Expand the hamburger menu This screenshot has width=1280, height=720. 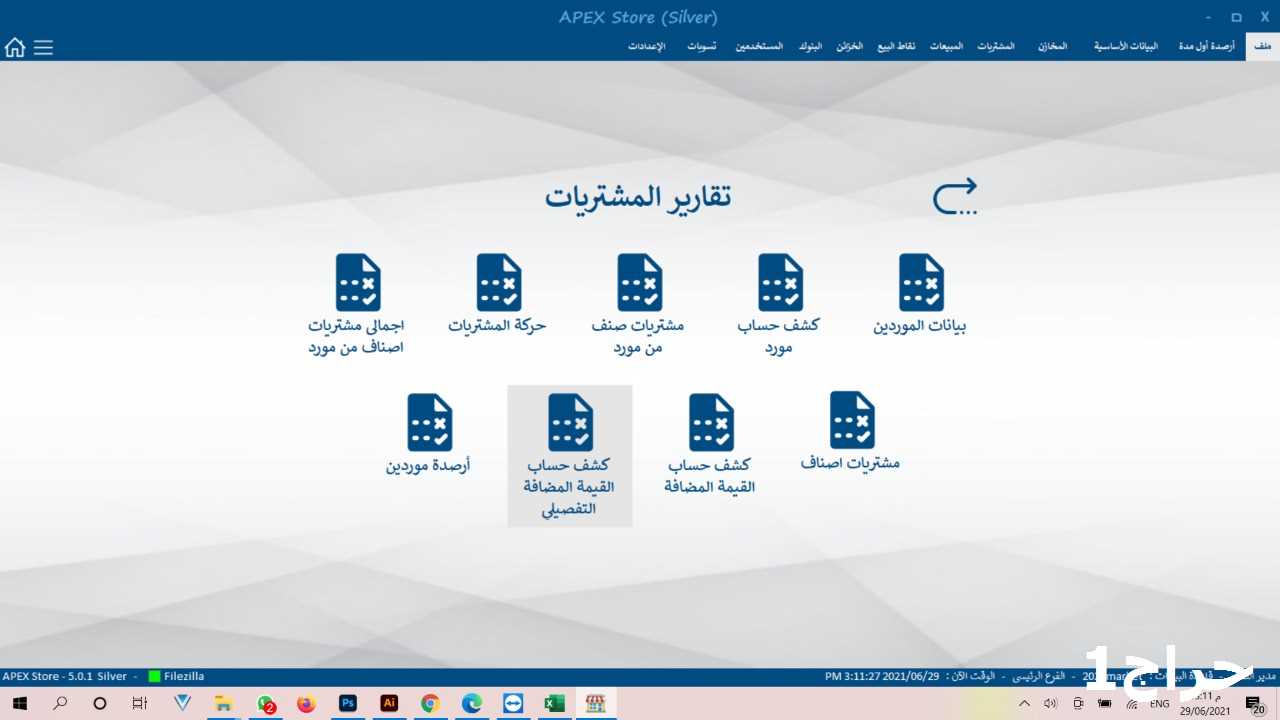(x=43, y=47)
